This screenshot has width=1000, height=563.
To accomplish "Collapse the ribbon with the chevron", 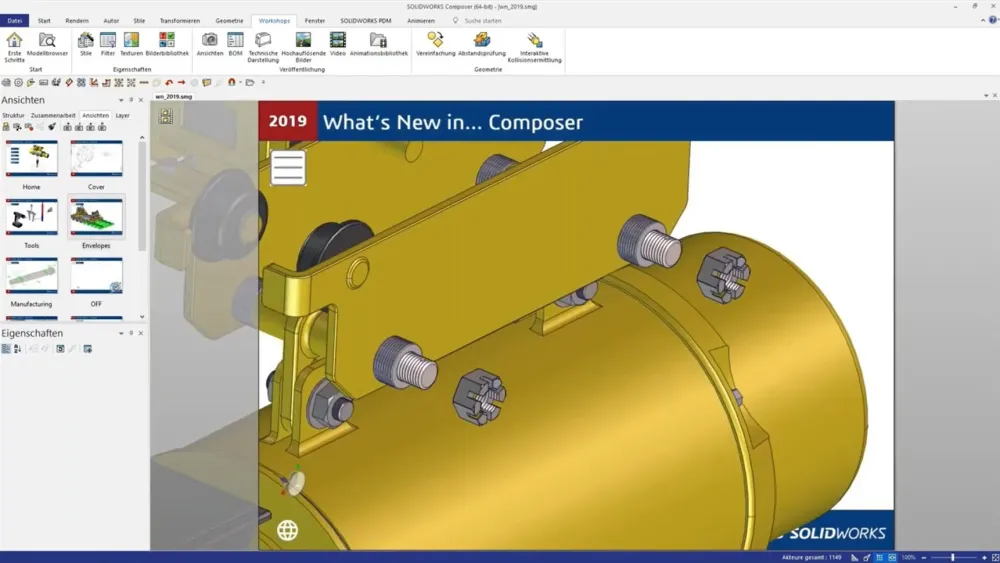I will tap(983, 20).
